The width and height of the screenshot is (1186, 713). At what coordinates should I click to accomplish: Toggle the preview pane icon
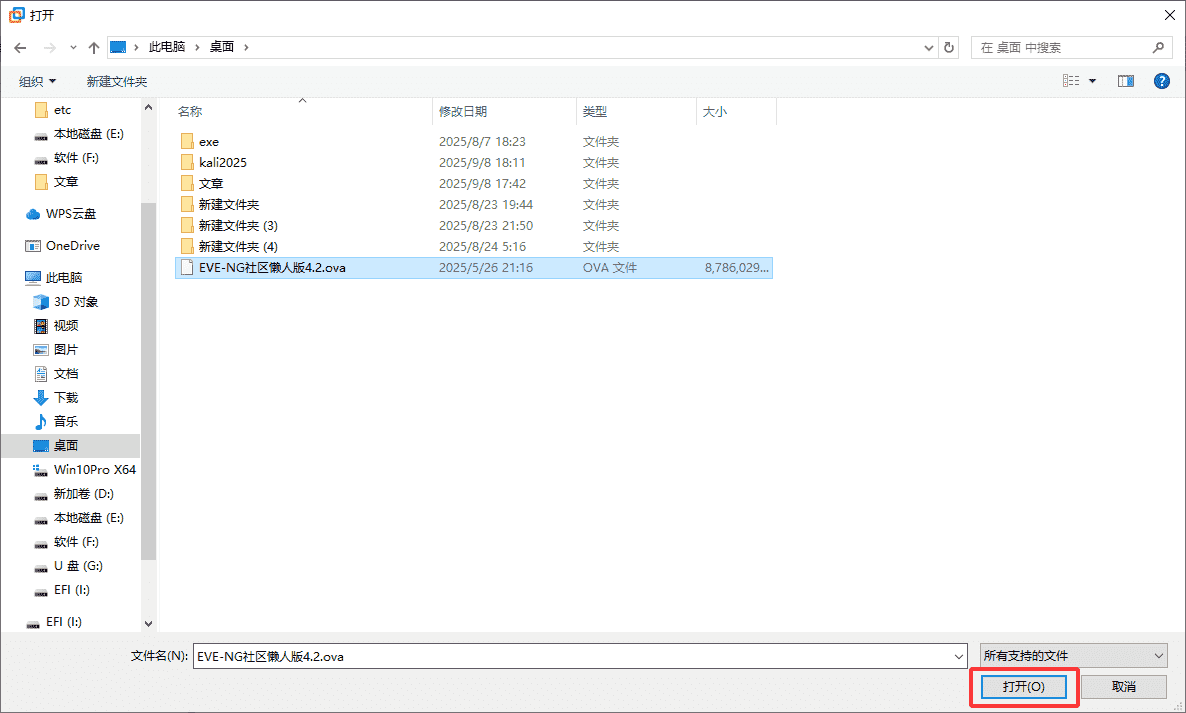[x=1126, y=81]
